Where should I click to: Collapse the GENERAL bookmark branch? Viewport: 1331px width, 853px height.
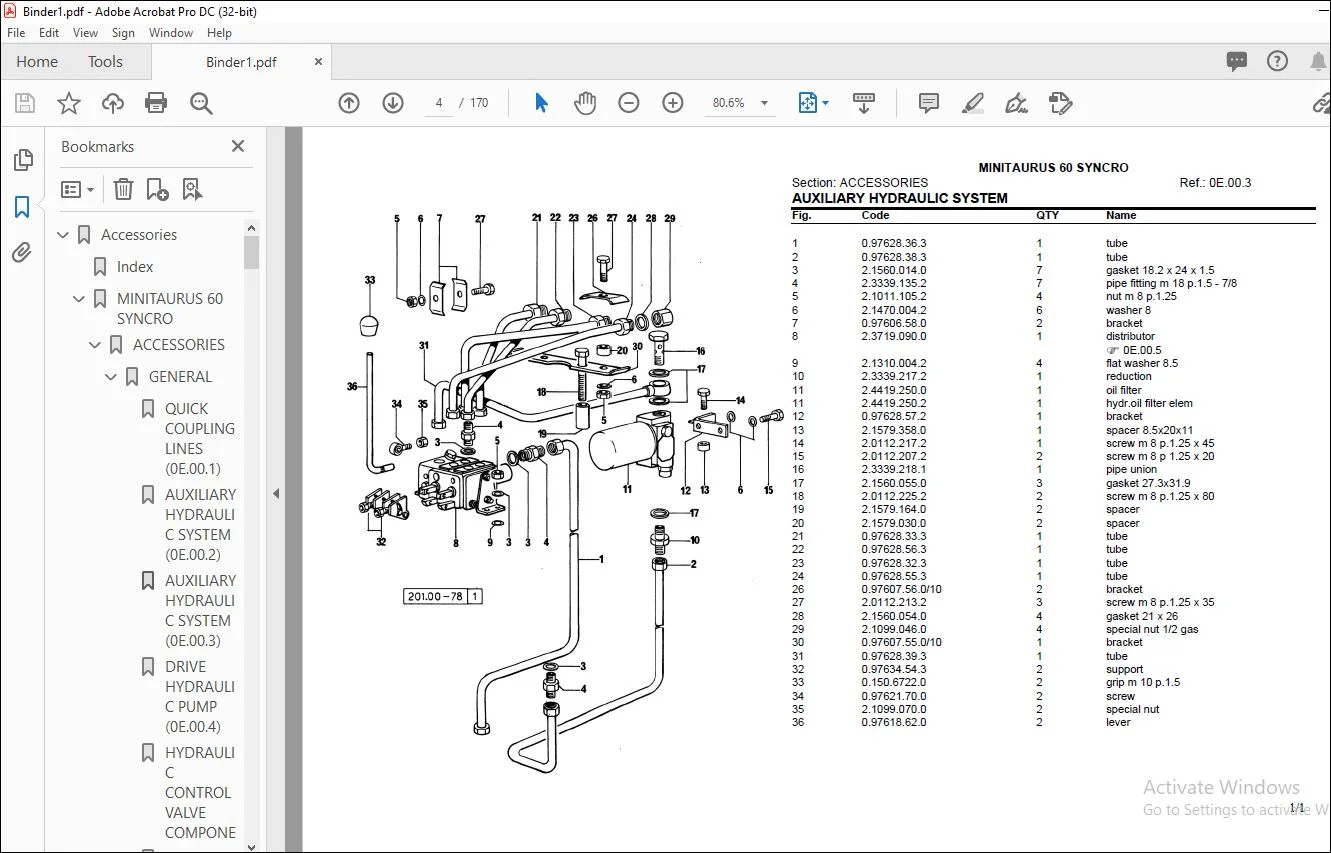[x=112, y=377]
